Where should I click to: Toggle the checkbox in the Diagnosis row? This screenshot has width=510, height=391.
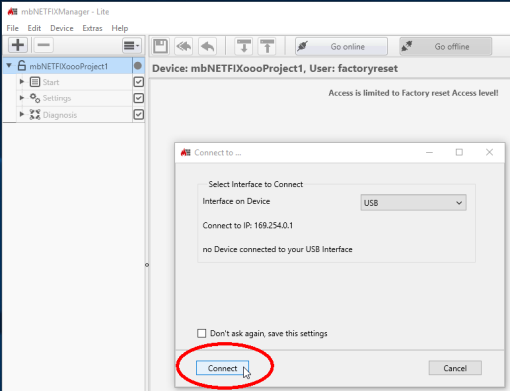139,115
